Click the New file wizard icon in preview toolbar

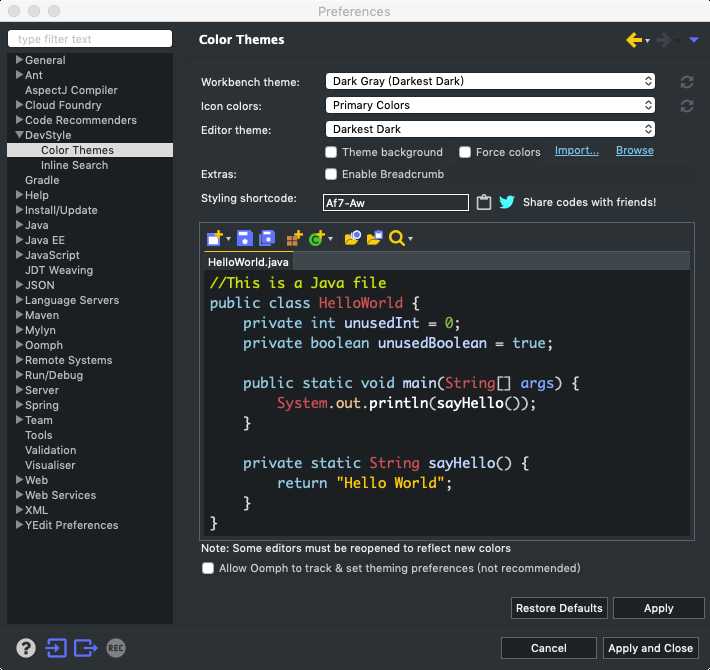tap(215, 238)
